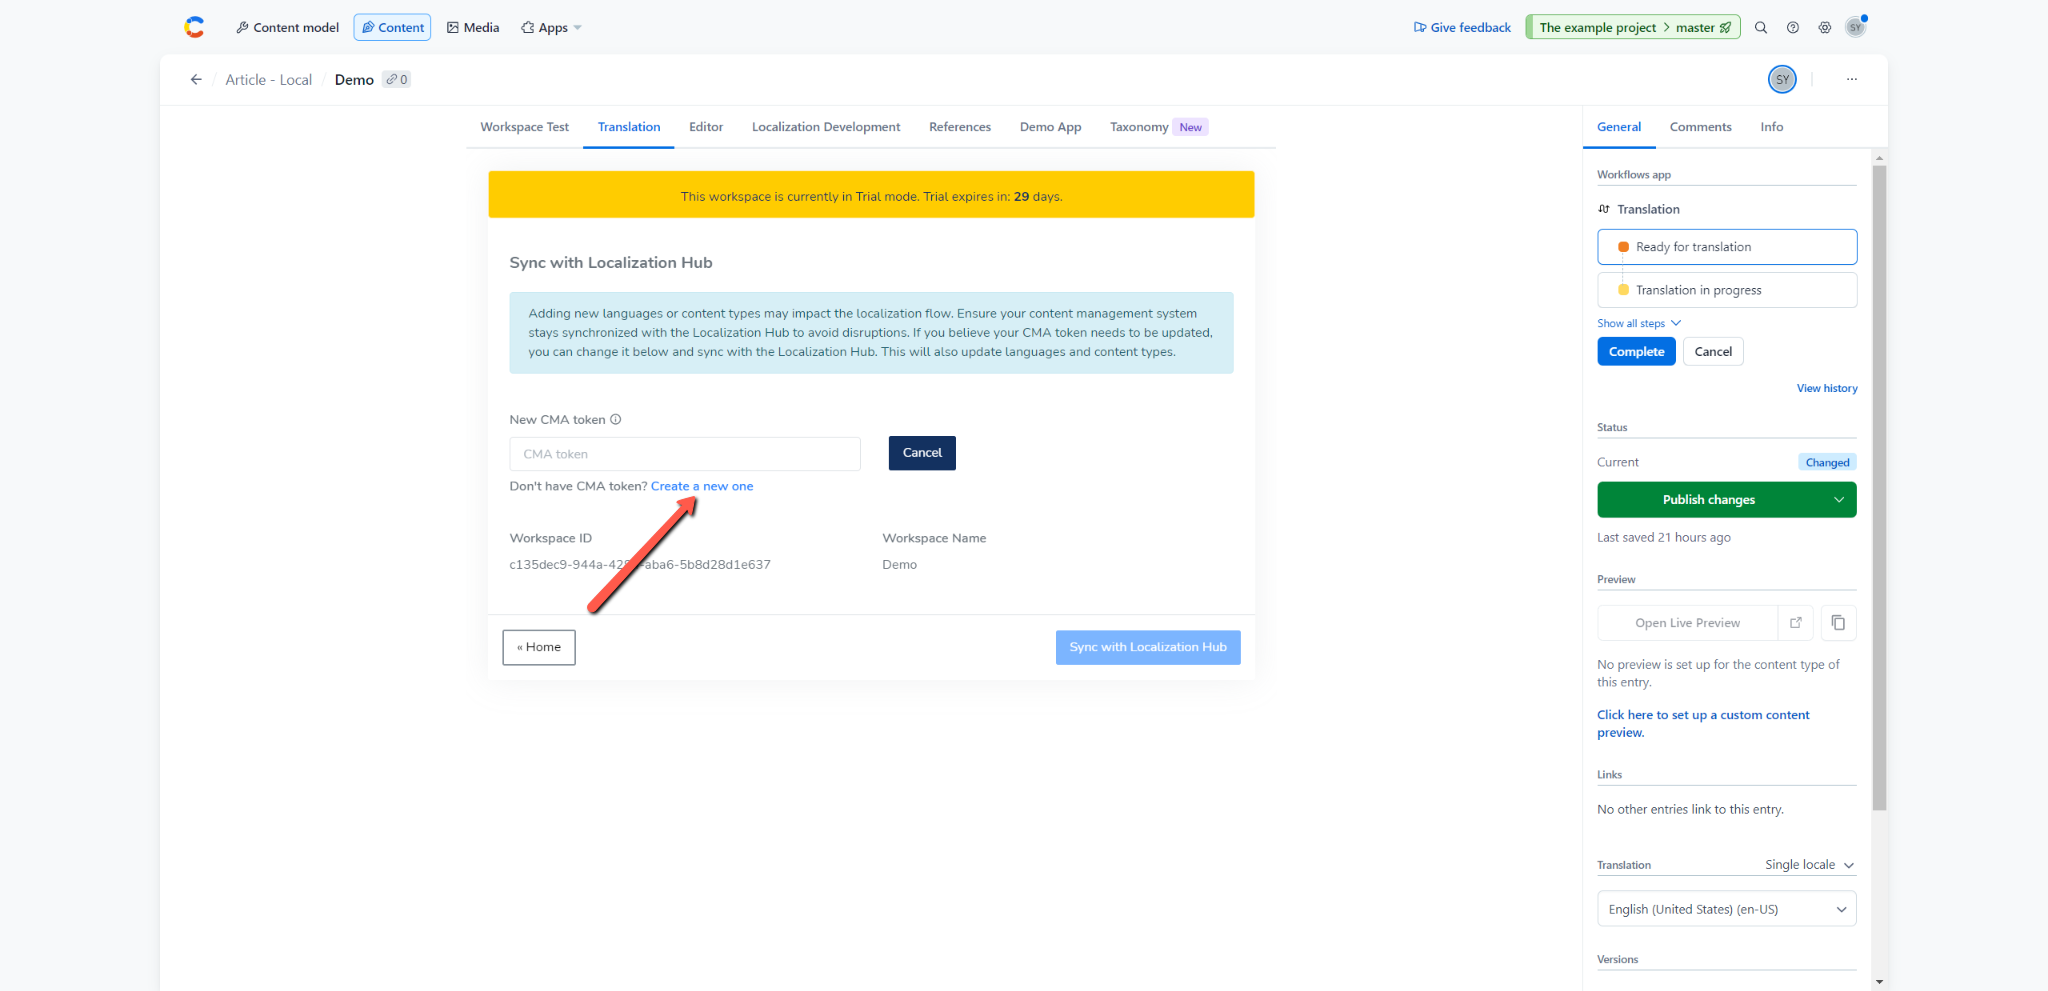Open the English (United States) locale selector
Viewport: 2048px width, 991px height.
click(x=1727, y=909)
